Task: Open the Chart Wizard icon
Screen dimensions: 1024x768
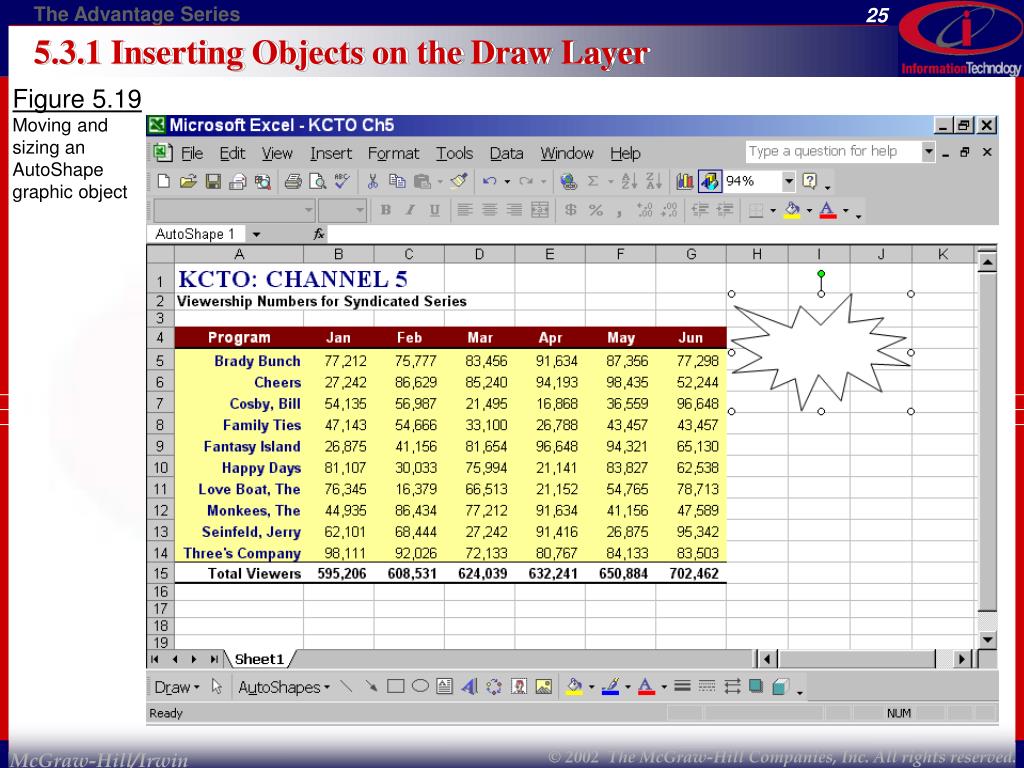Action: [x=684, y=181]
